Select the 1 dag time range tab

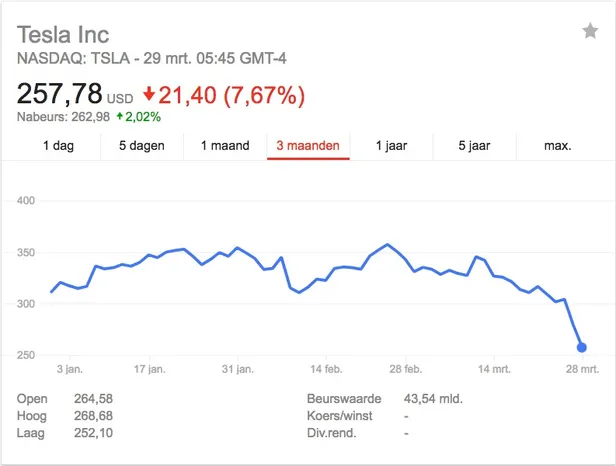(58, 146)
